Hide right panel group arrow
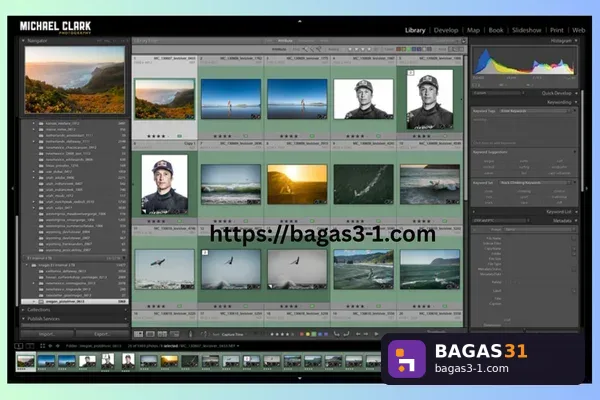 (587, 188)
